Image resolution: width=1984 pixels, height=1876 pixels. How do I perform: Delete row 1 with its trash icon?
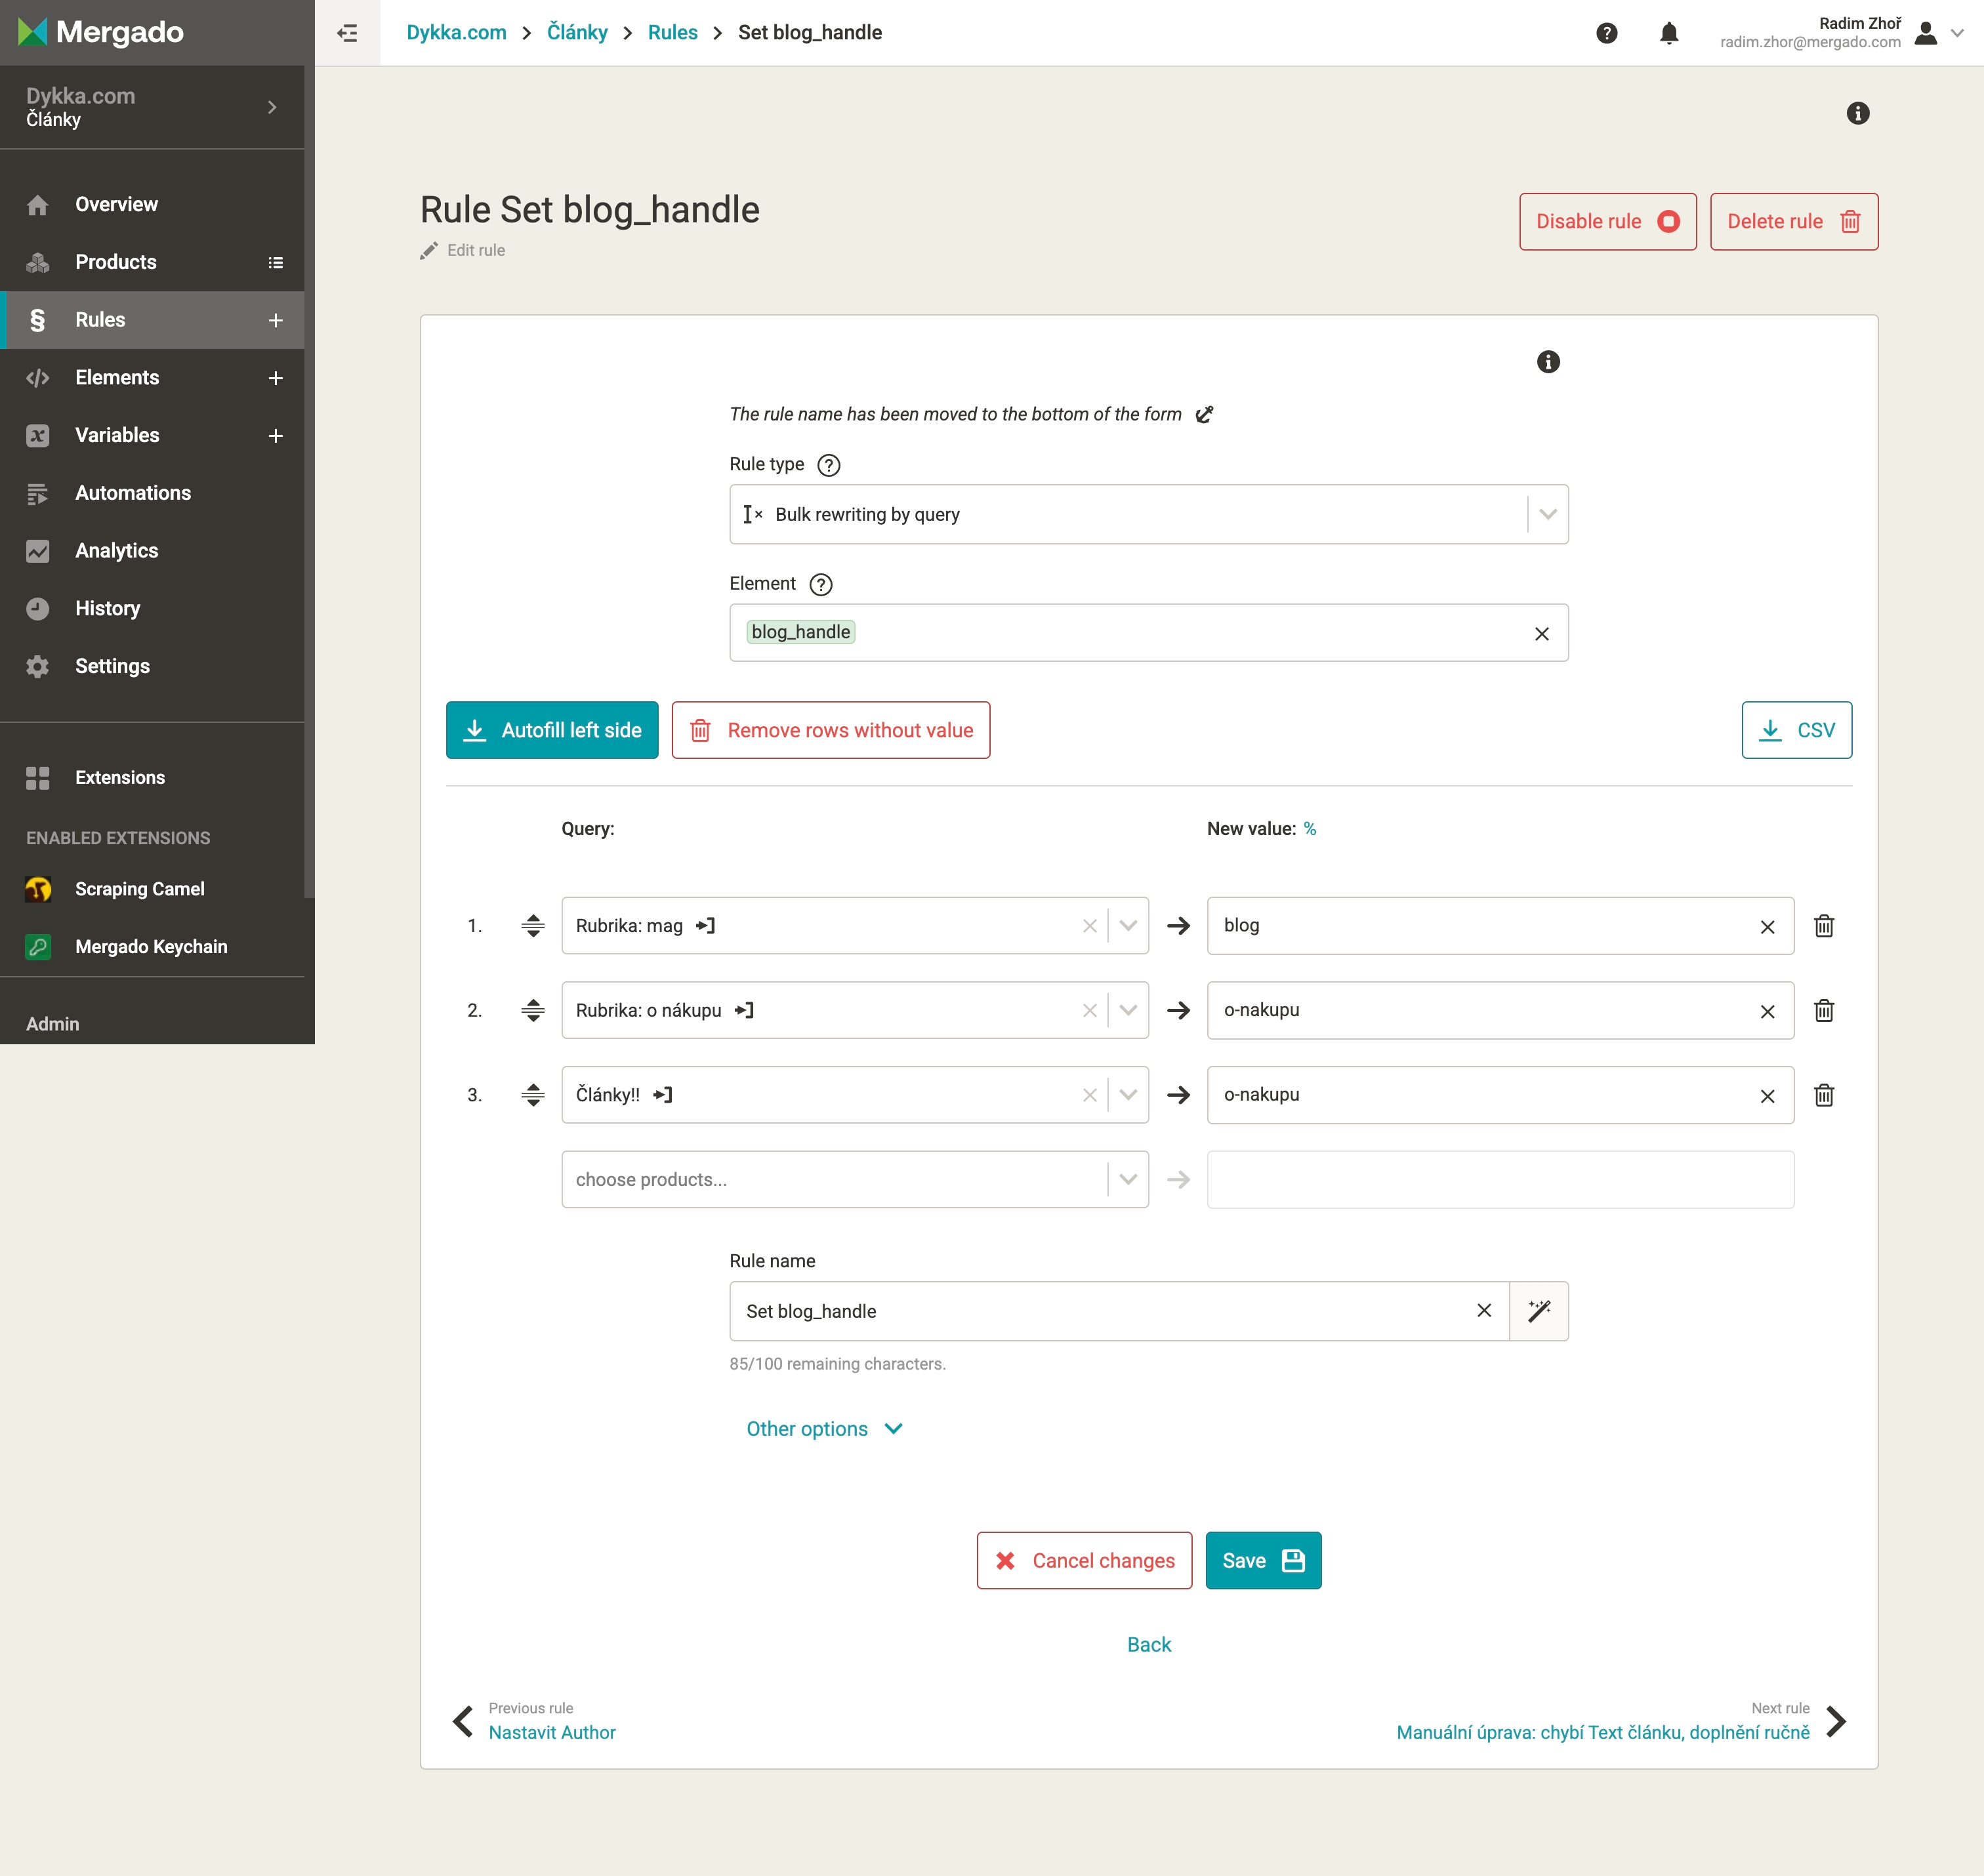coord(1823,926)
